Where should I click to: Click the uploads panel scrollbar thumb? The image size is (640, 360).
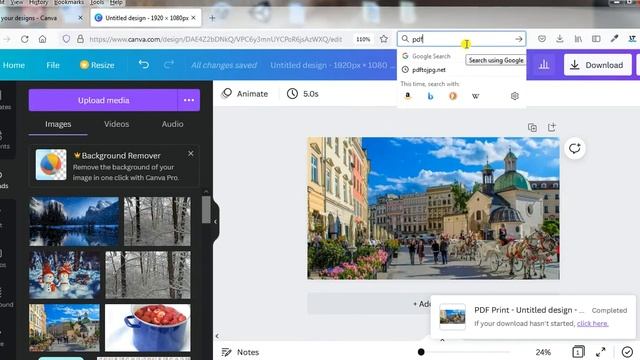206,210
